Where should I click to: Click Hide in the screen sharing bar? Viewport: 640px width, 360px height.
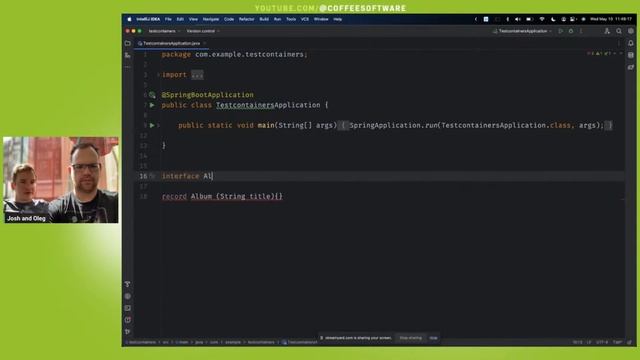[x=433, y=338]
